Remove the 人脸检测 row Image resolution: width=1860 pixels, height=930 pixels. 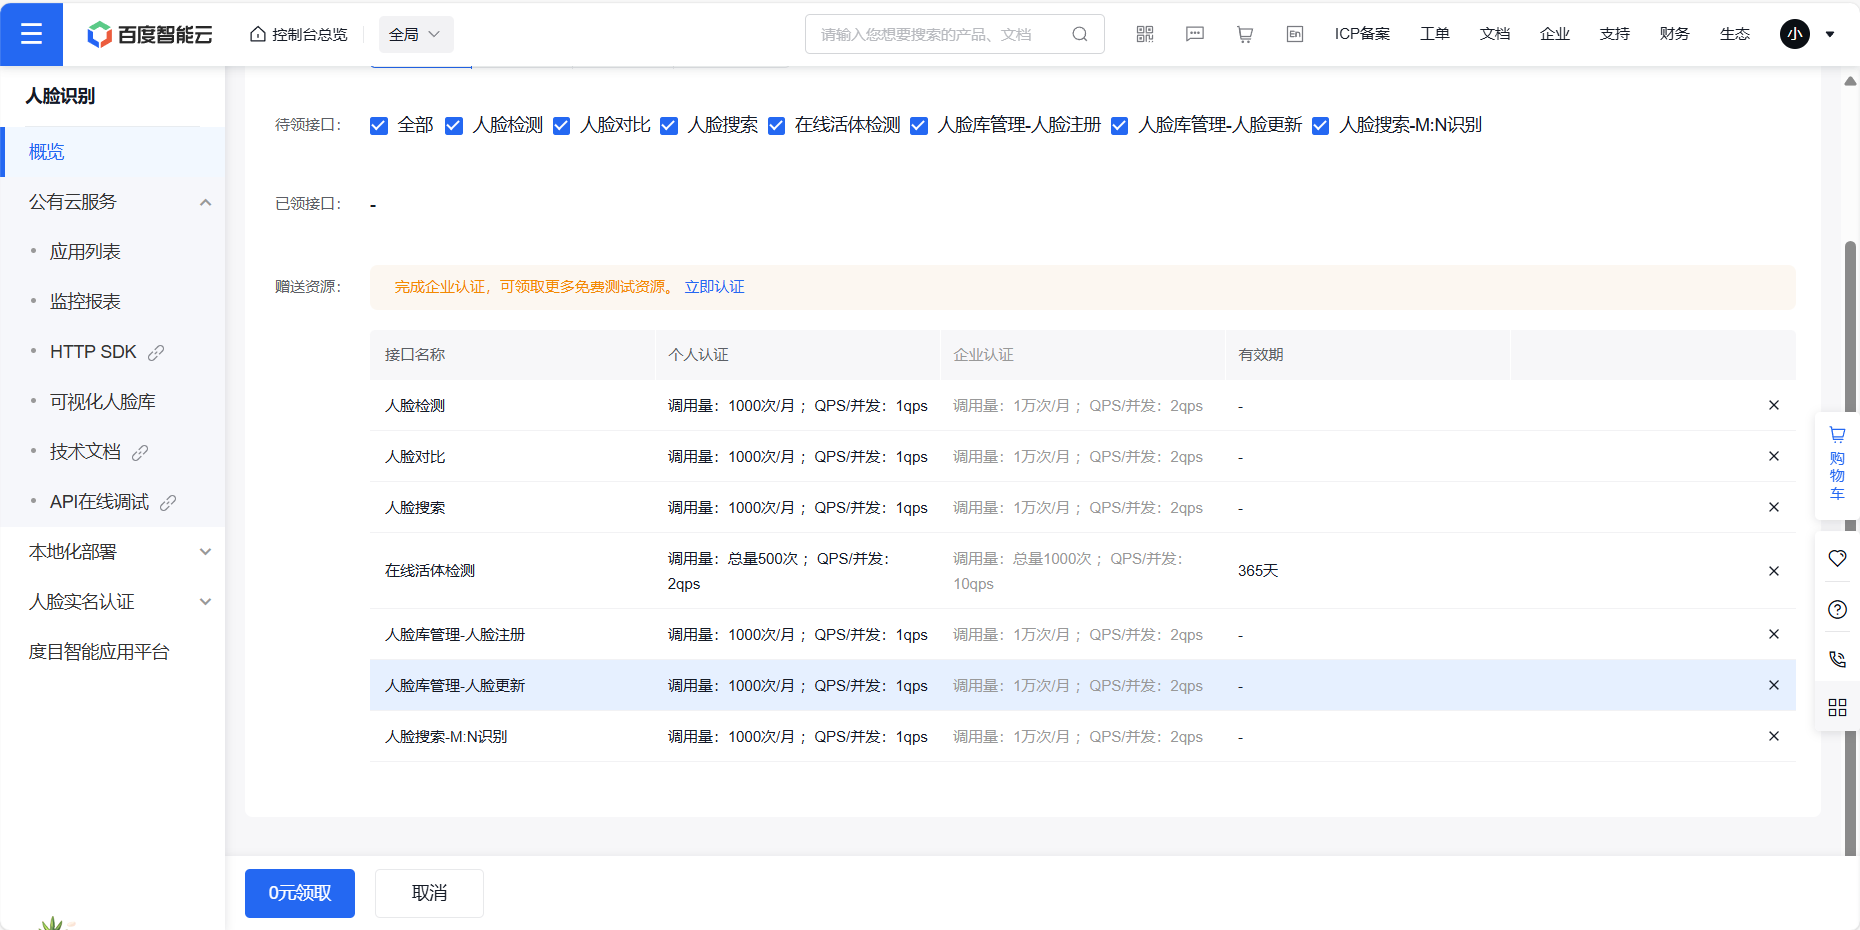coord(1774,405)
